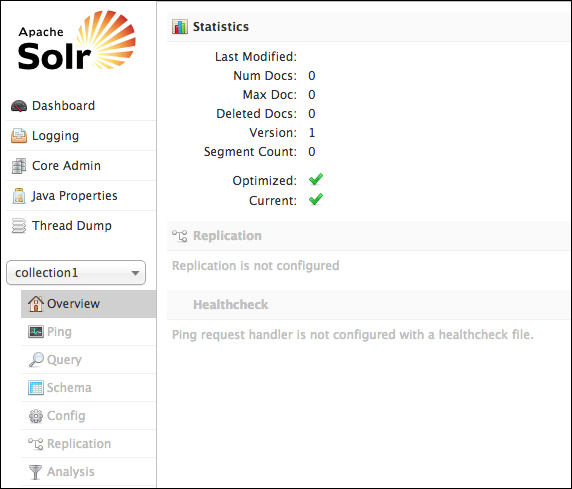Click the Current green checkmark
The height and width of the screenshot is (489, 572).
pyautogui.click(x=316, y=199)
